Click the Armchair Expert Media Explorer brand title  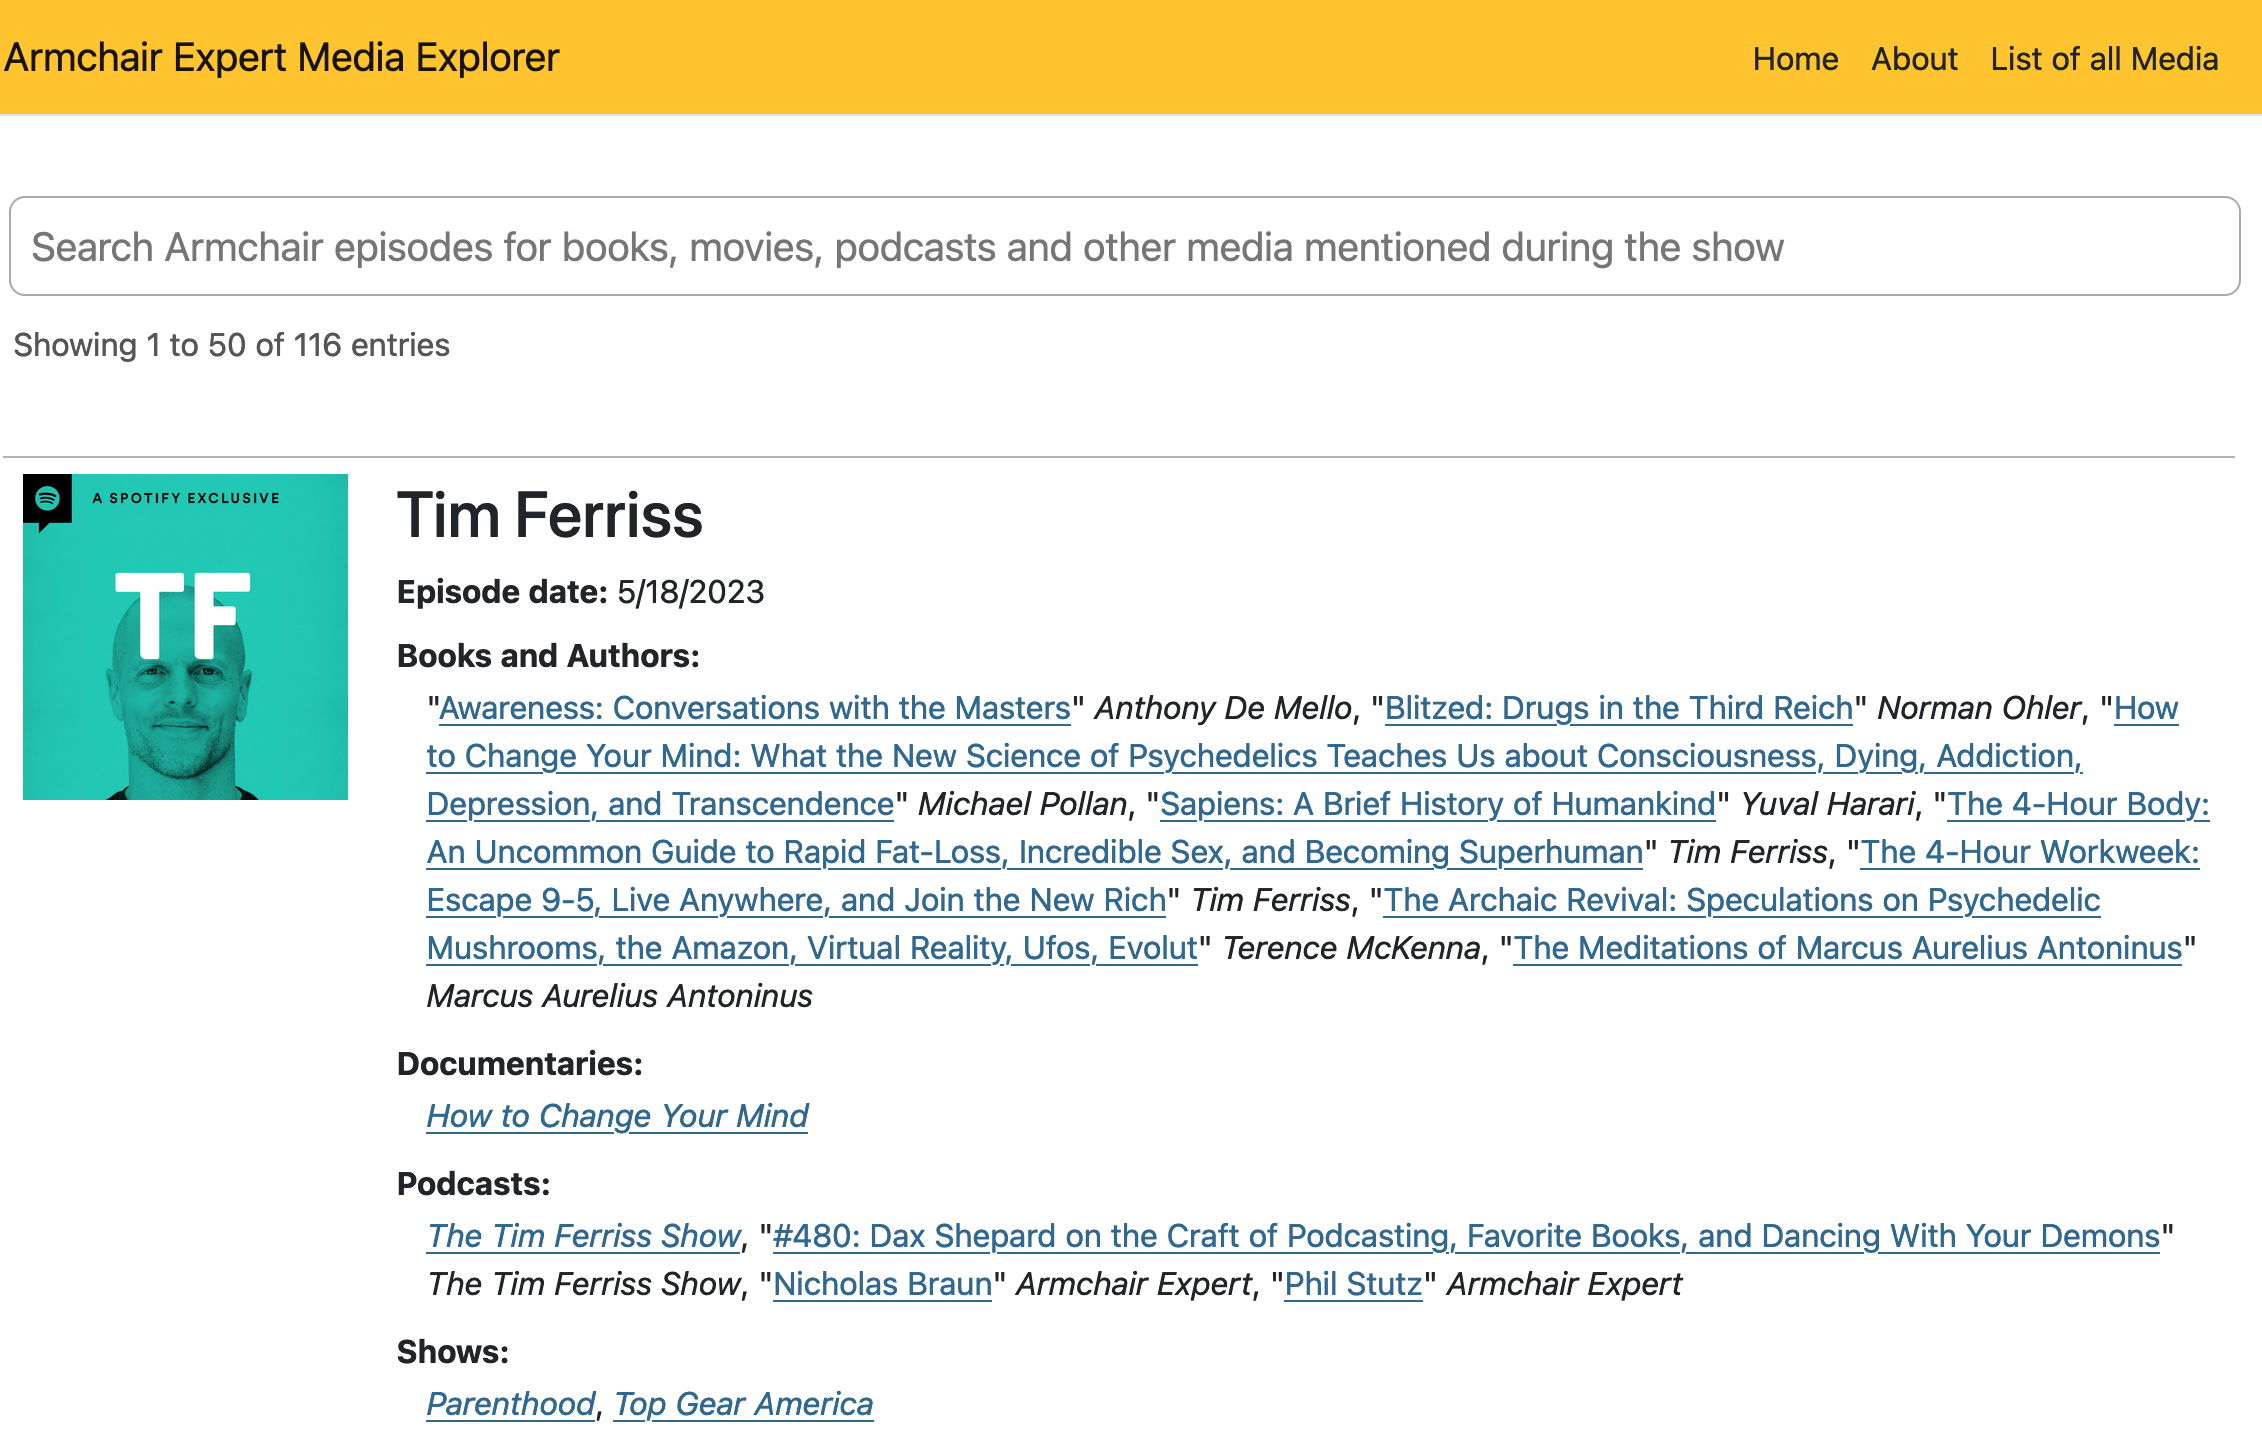click(282, 58)
